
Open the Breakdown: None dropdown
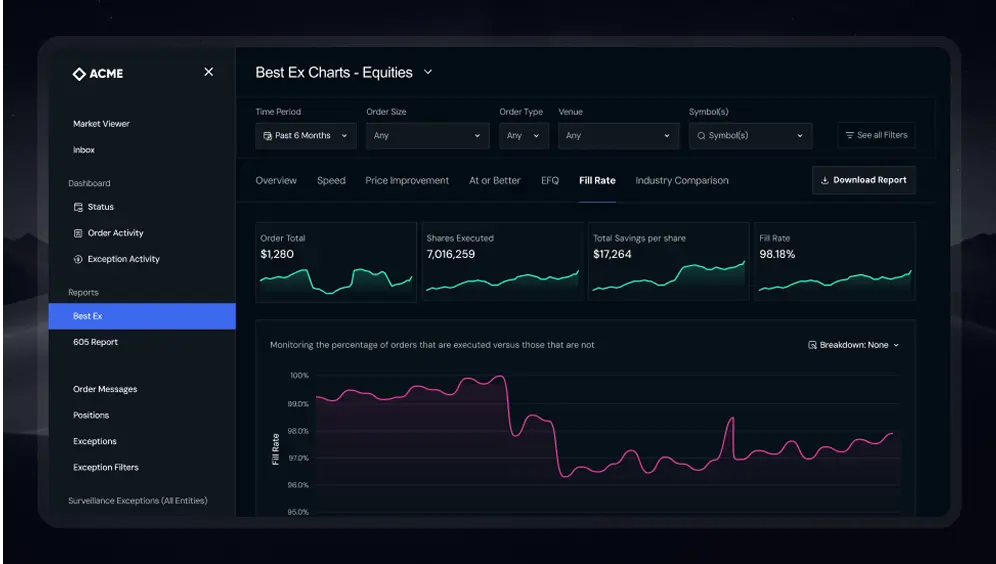(x=854, y=345)
